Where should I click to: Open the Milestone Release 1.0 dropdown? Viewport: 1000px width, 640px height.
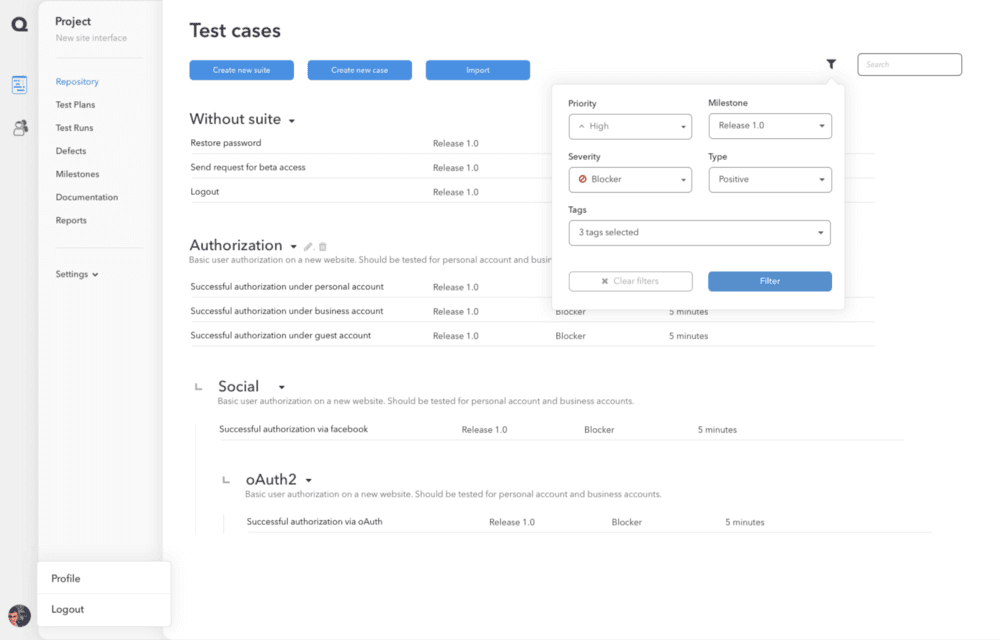pos(770,126)
